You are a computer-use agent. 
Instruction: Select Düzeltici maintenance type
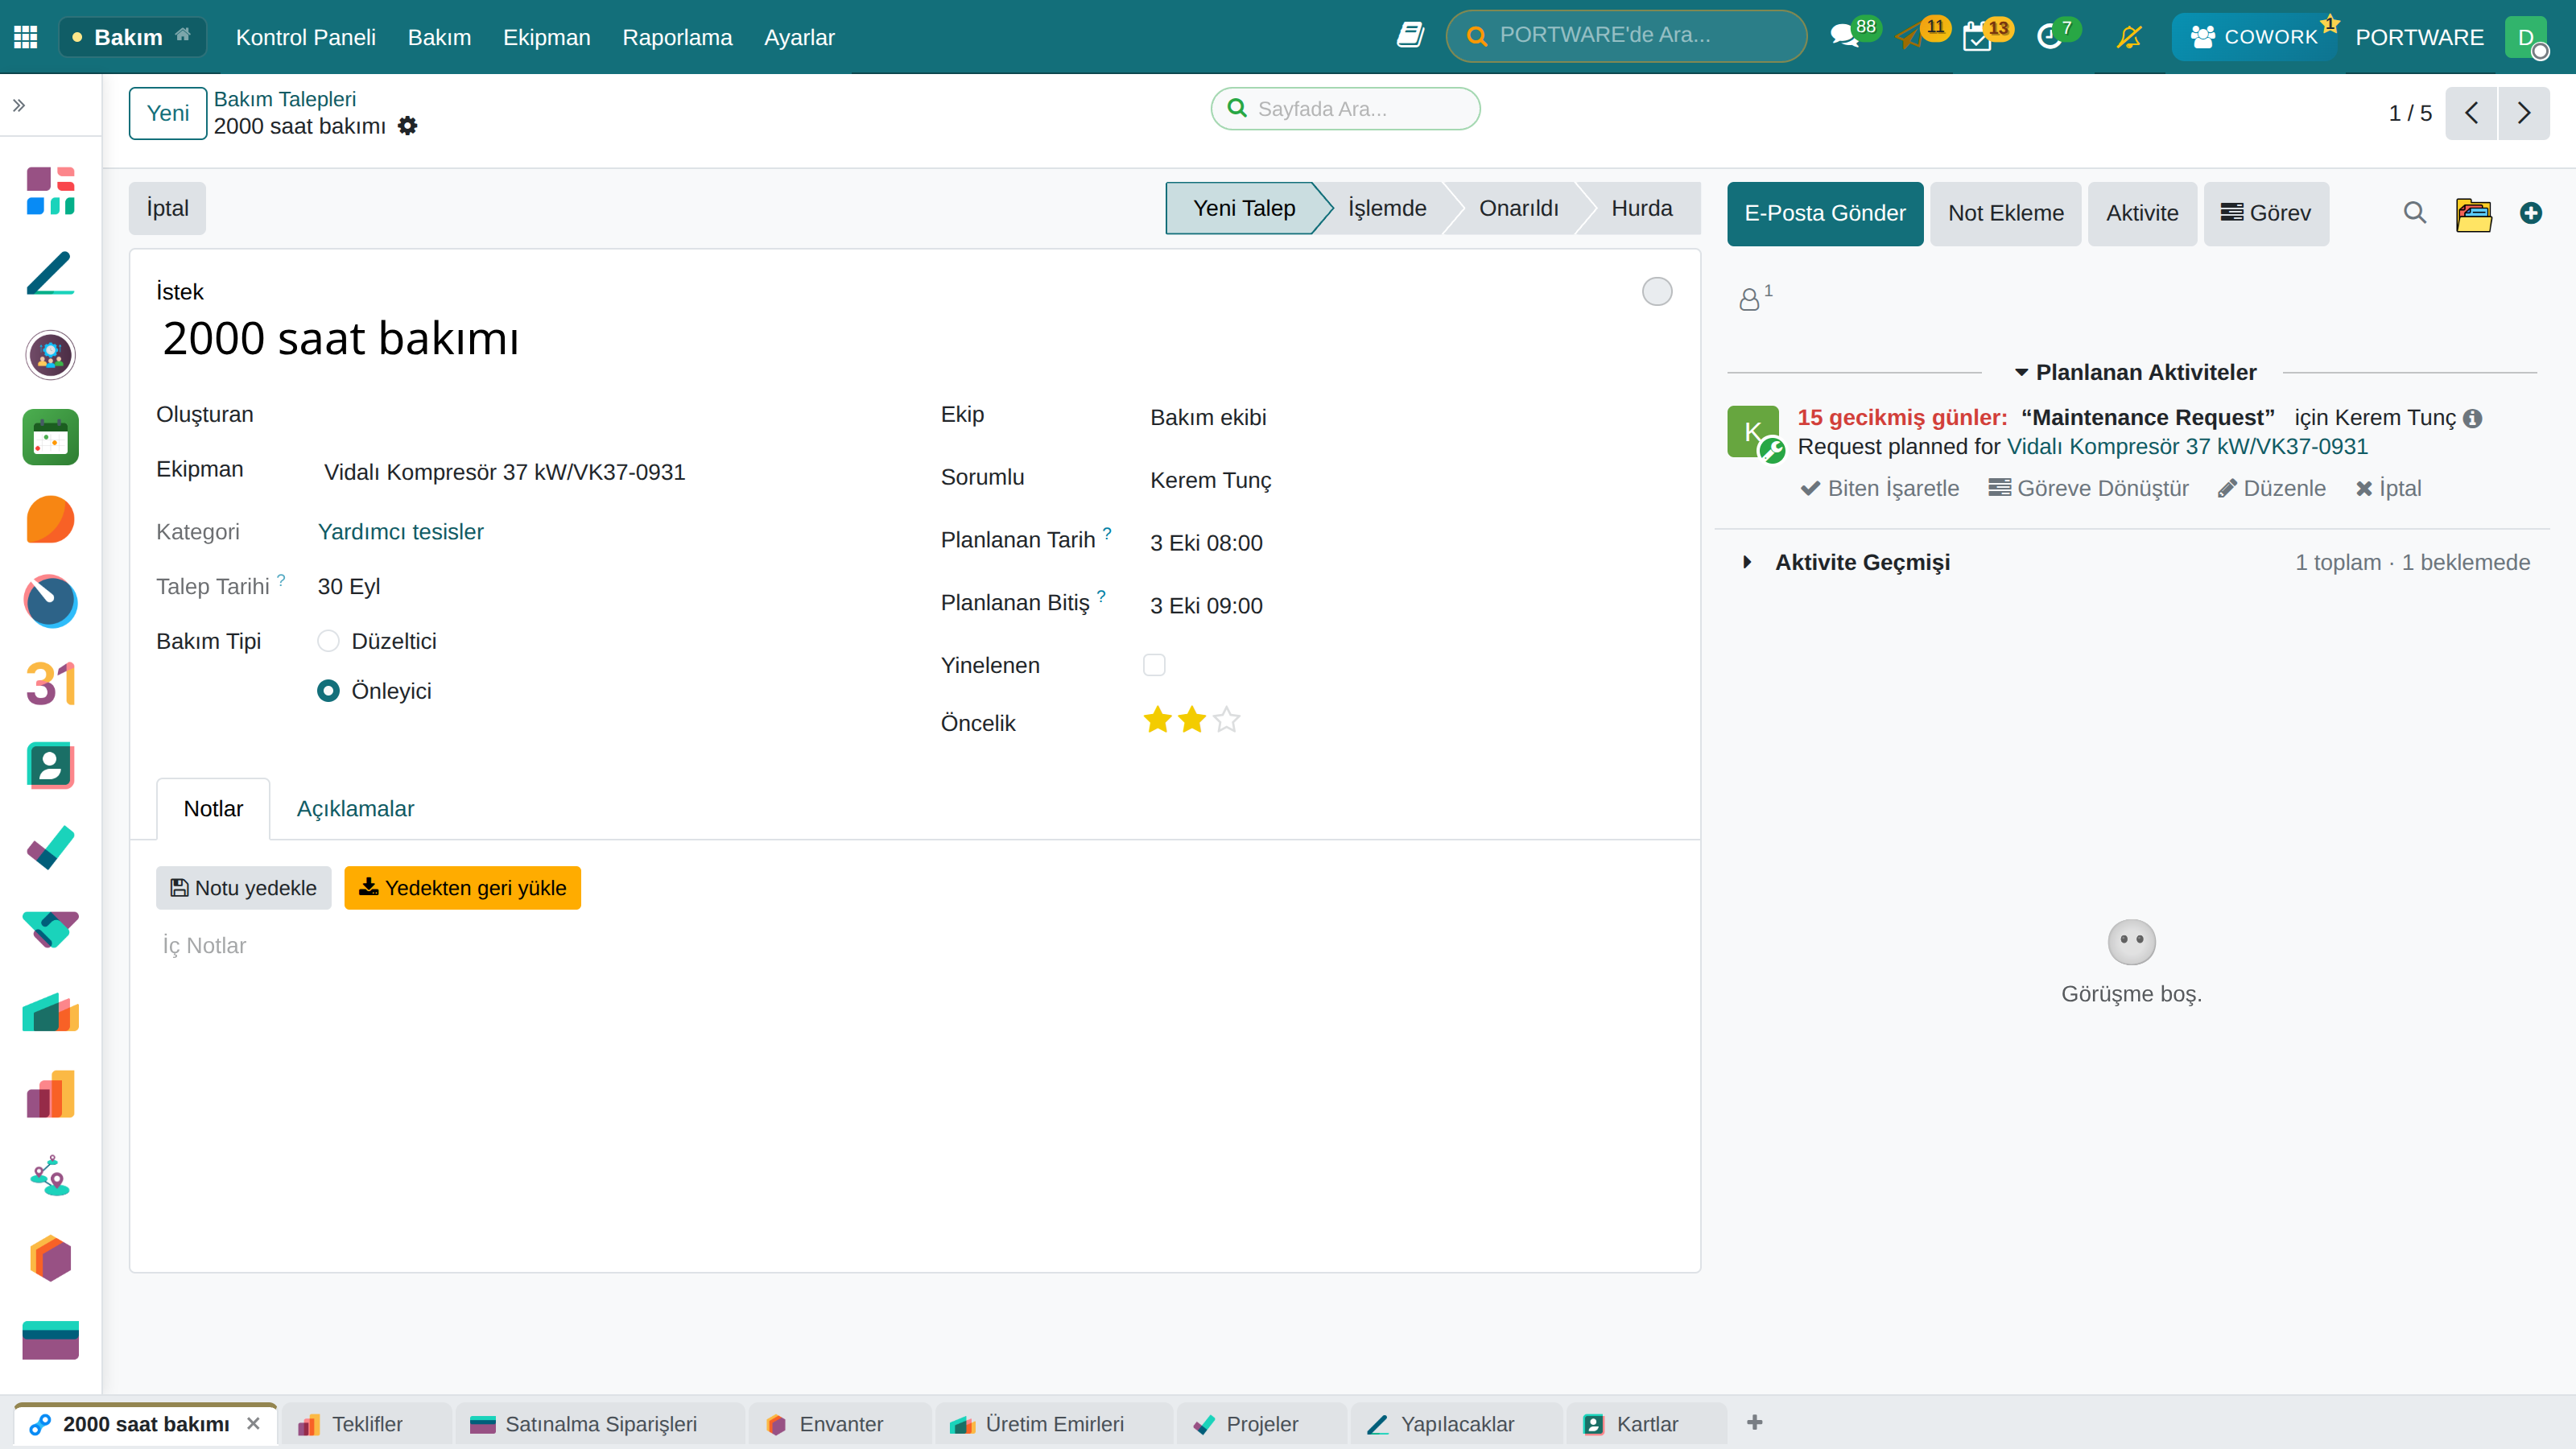(x=328, y=641)
